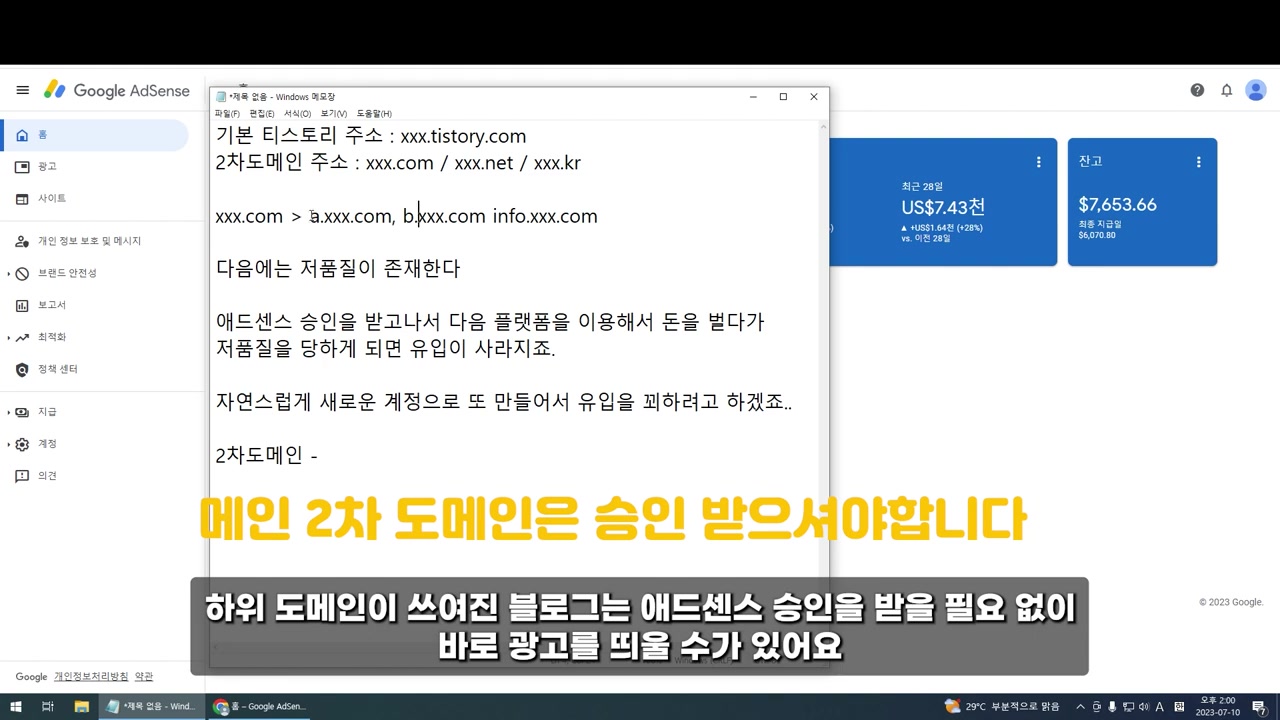Toggle the 한 Korean IME indicator
Screen dimensions: 1280x720
(x=1179, y=707)
